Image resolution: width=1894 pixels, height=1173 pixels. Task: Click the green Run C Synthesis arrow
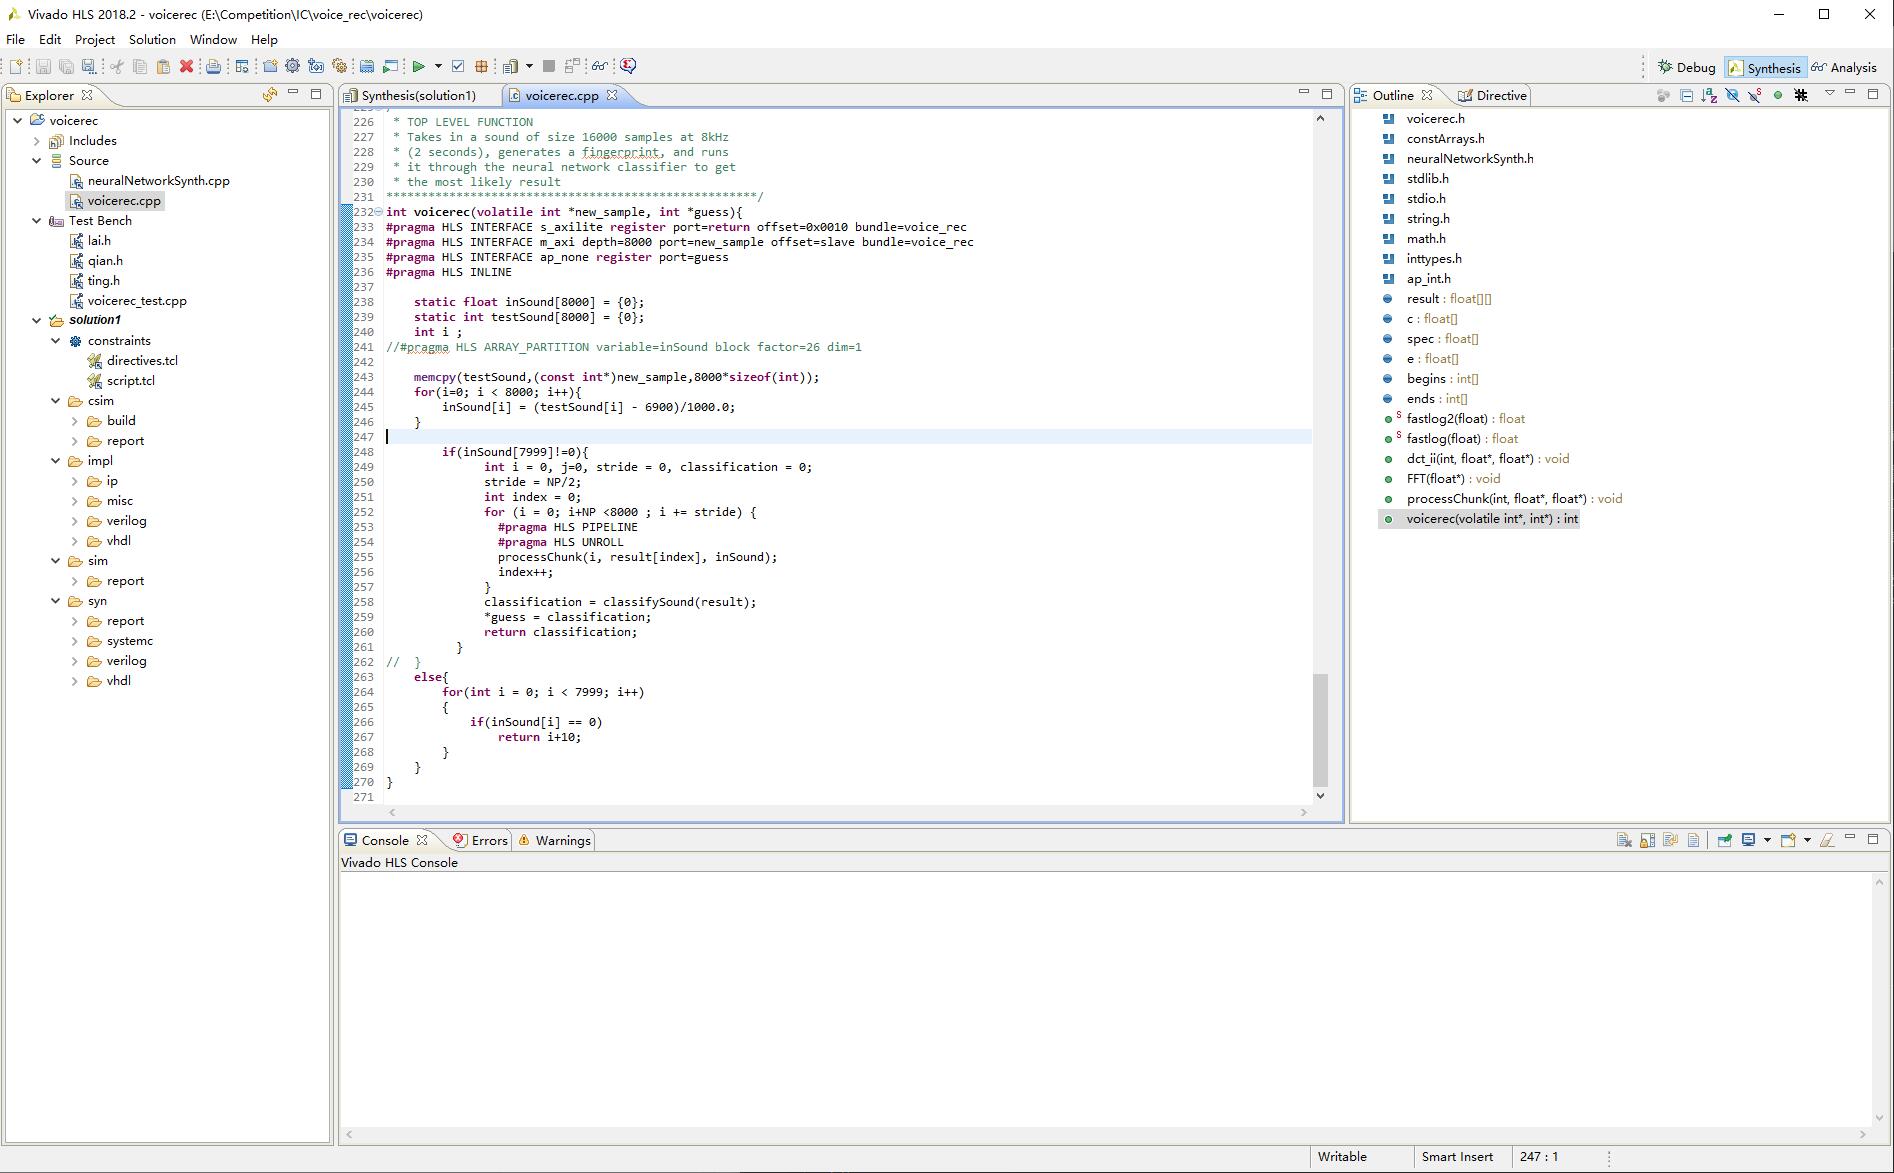418,66
